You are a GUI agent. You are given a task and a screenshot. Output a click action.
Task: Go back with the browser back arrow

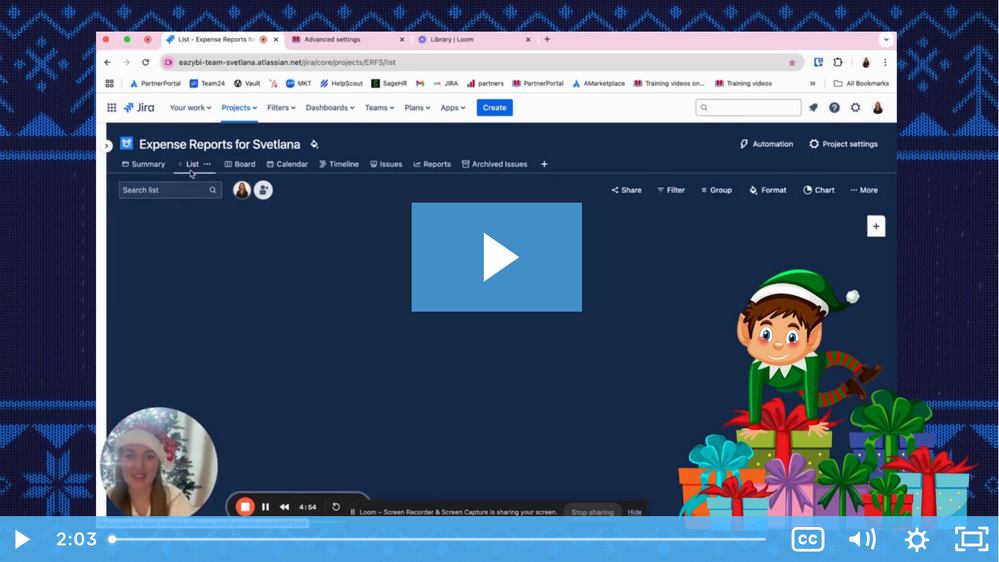[108, 62]
